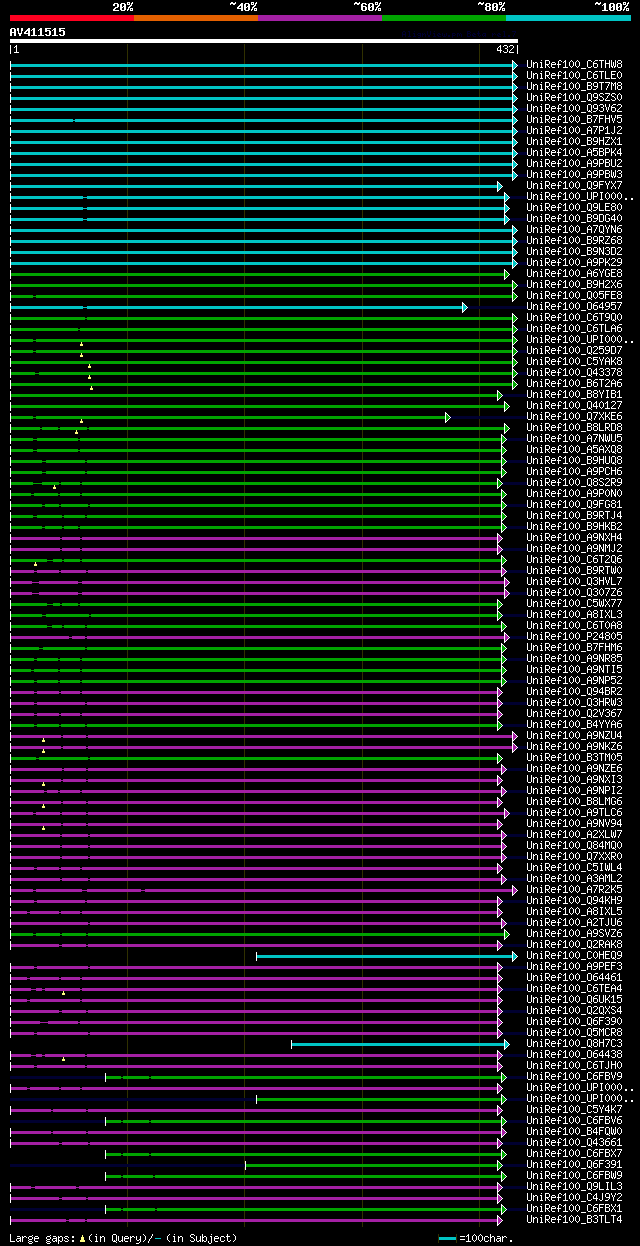Viewport: 640px width, 1246px height.
Task: Open the UniRef100_Q9FYX7 entry
Action: coord(574,185)
